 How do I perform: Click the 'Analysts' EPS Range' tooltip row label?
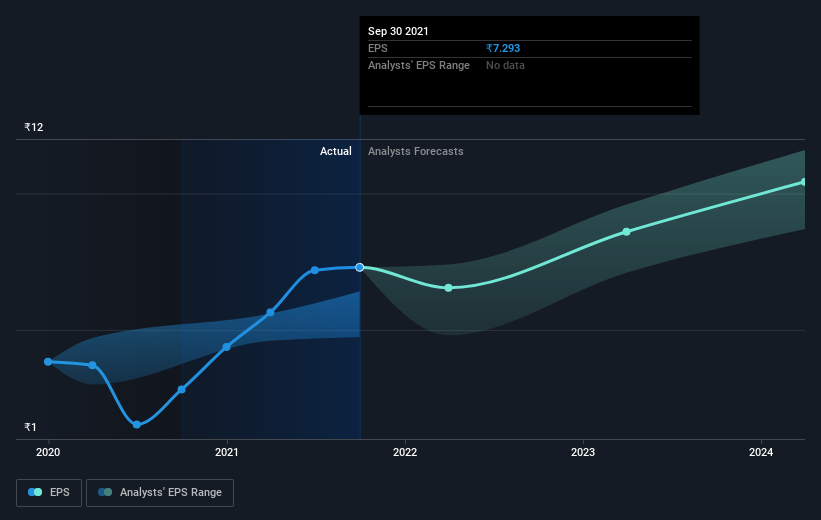click(x=419, y=65)
